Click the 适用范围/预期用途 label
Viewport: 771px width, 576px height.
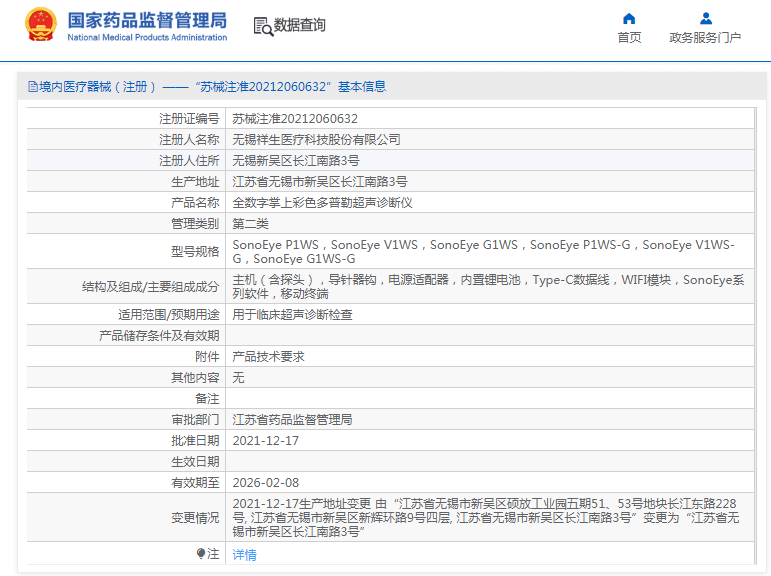tap(169, 315)
